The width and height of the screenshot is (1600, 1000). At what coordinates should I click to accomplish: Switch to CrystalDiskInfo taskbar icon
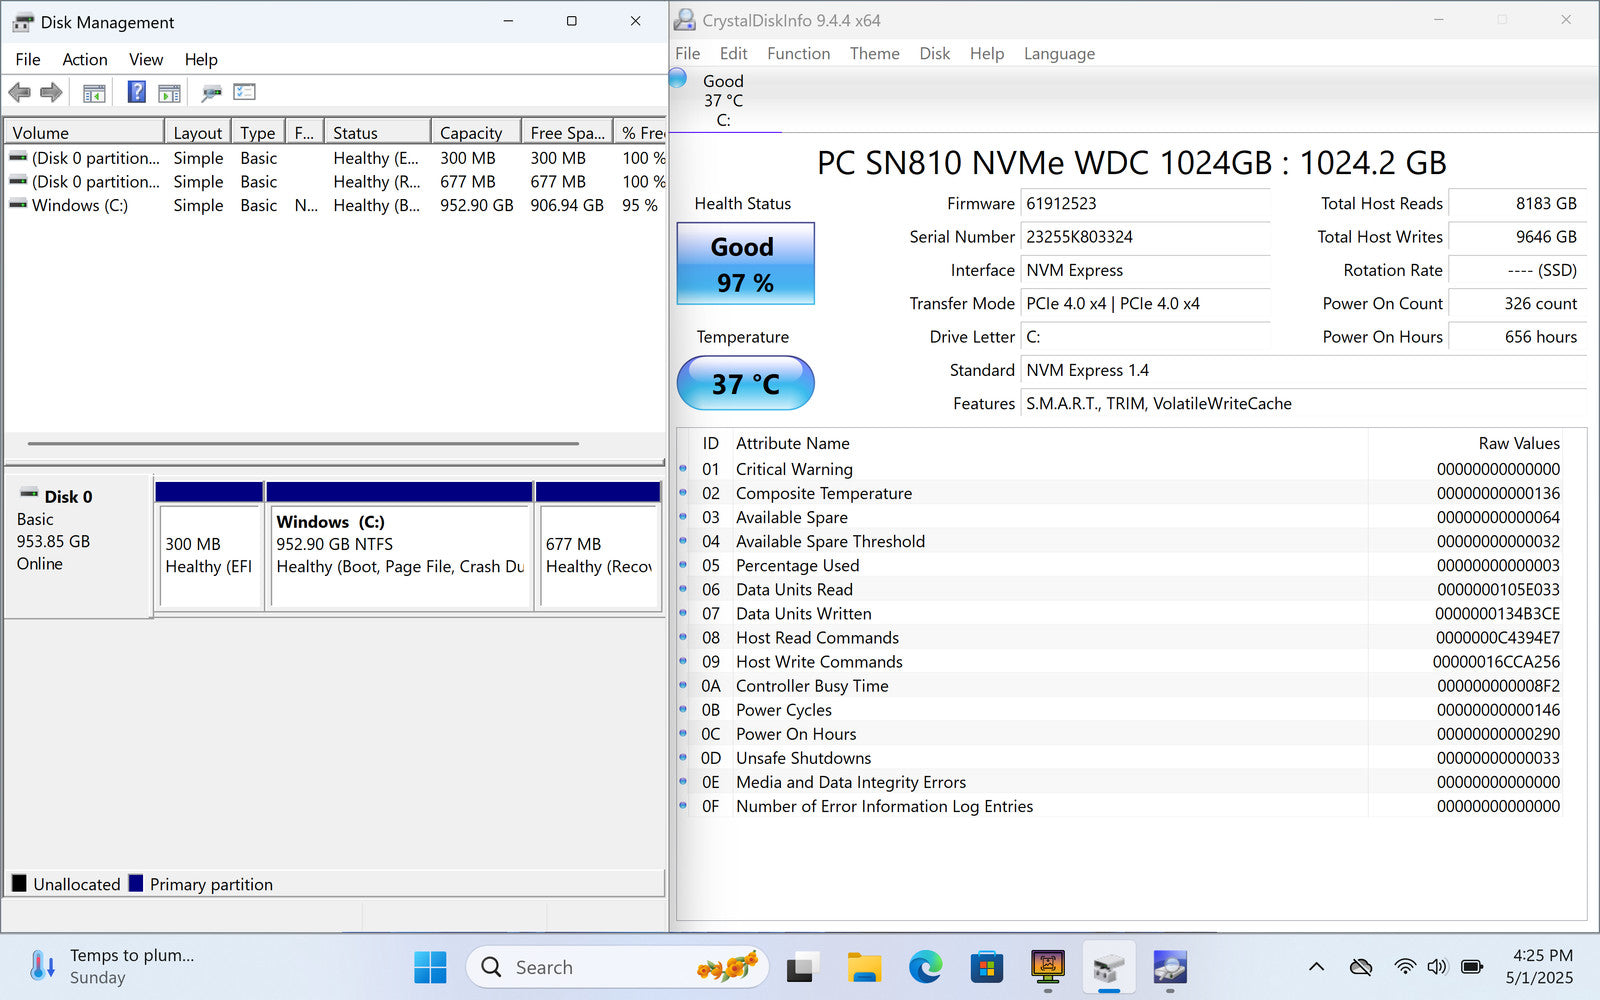1170,967
